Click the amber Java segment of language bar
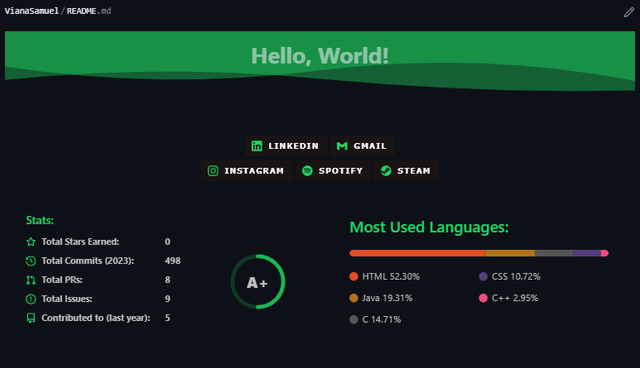 (510, 253)
